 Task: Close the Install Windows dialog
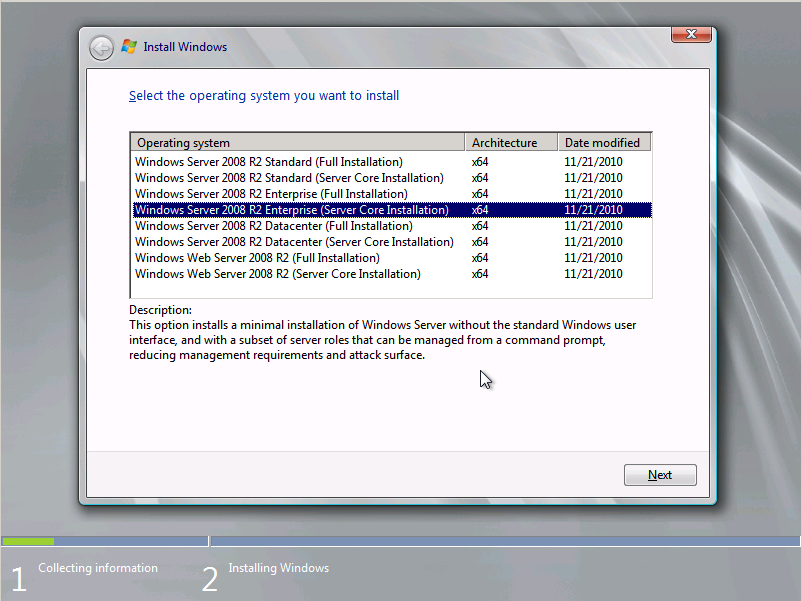(x=691, y=35)
